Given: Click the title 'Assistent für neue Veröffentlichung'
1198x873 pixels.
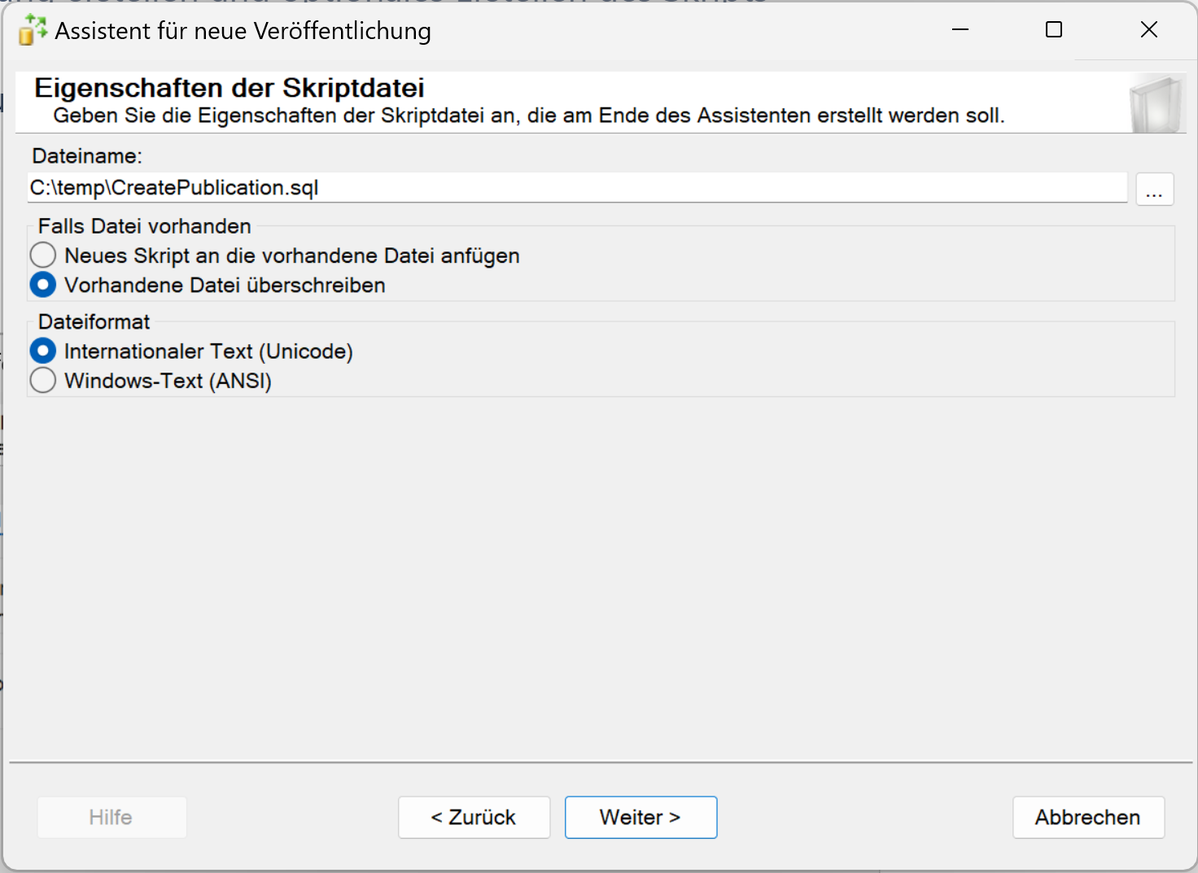Looking at the screenshot, I should pos(243,31).
